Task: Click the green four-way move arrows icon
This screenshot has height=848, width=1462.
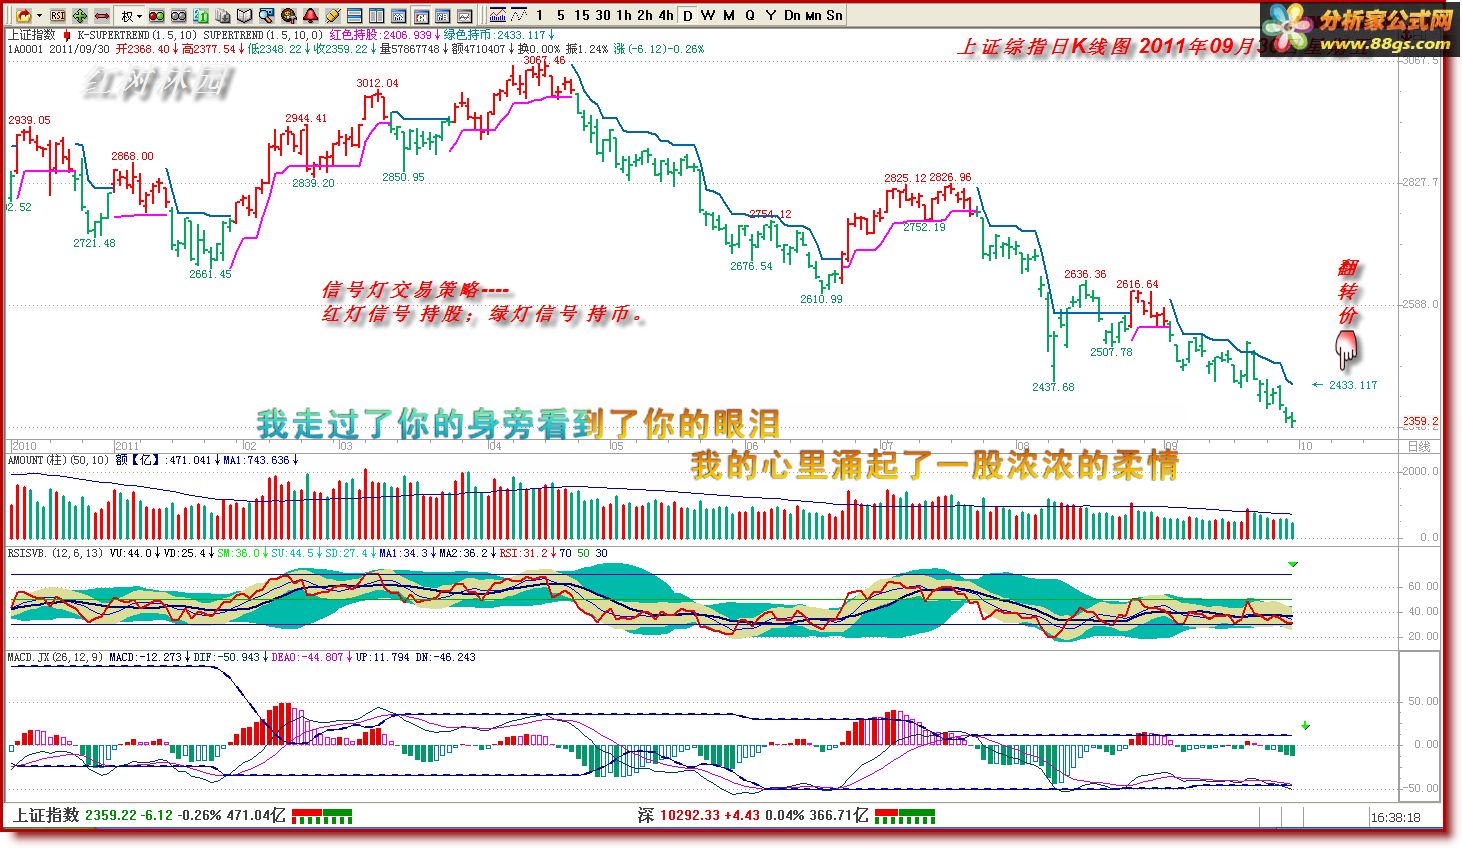Action: 80,15
